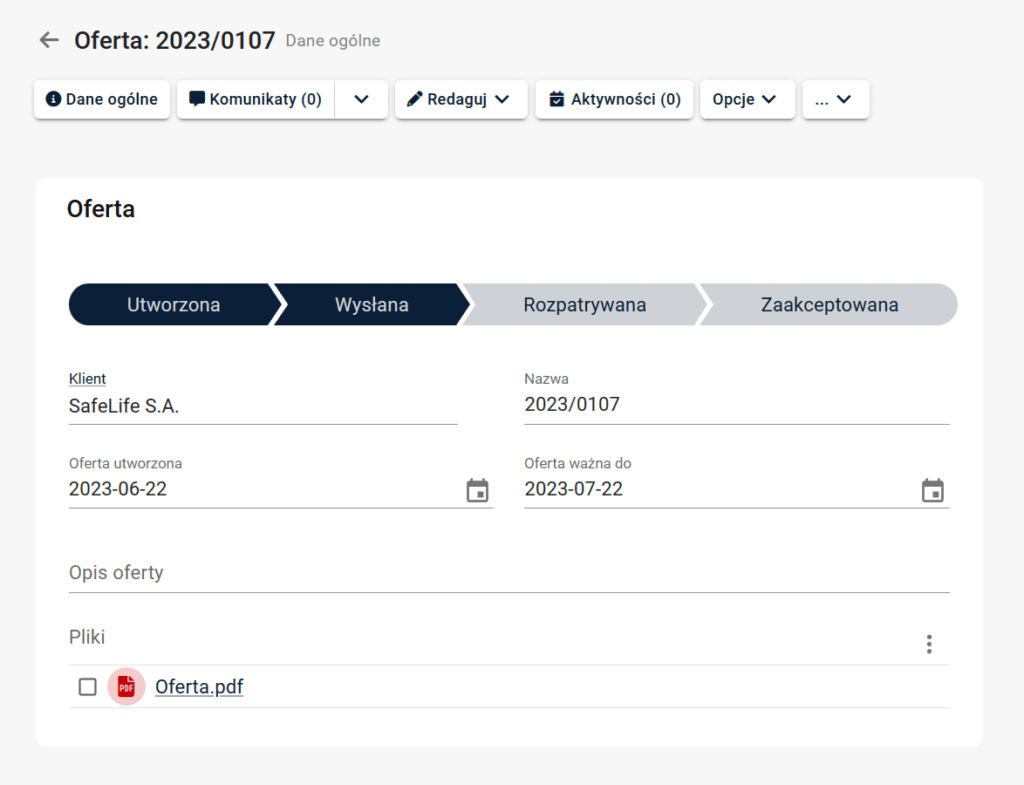Click the red PDF file icon
The width and height of the screenshot is (1024, 785).
[x=126, y=687]
